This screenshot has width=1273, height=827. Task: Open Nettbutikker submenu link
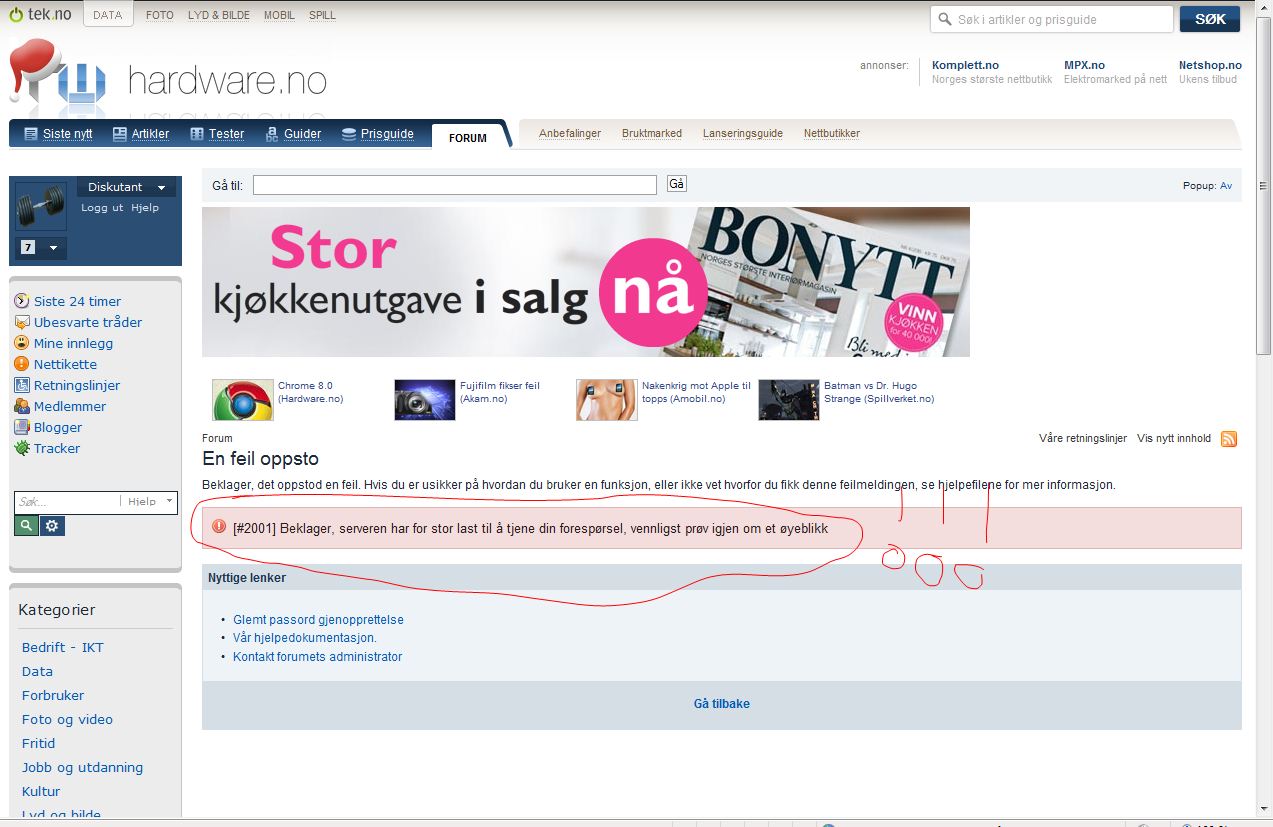(832, 133)
